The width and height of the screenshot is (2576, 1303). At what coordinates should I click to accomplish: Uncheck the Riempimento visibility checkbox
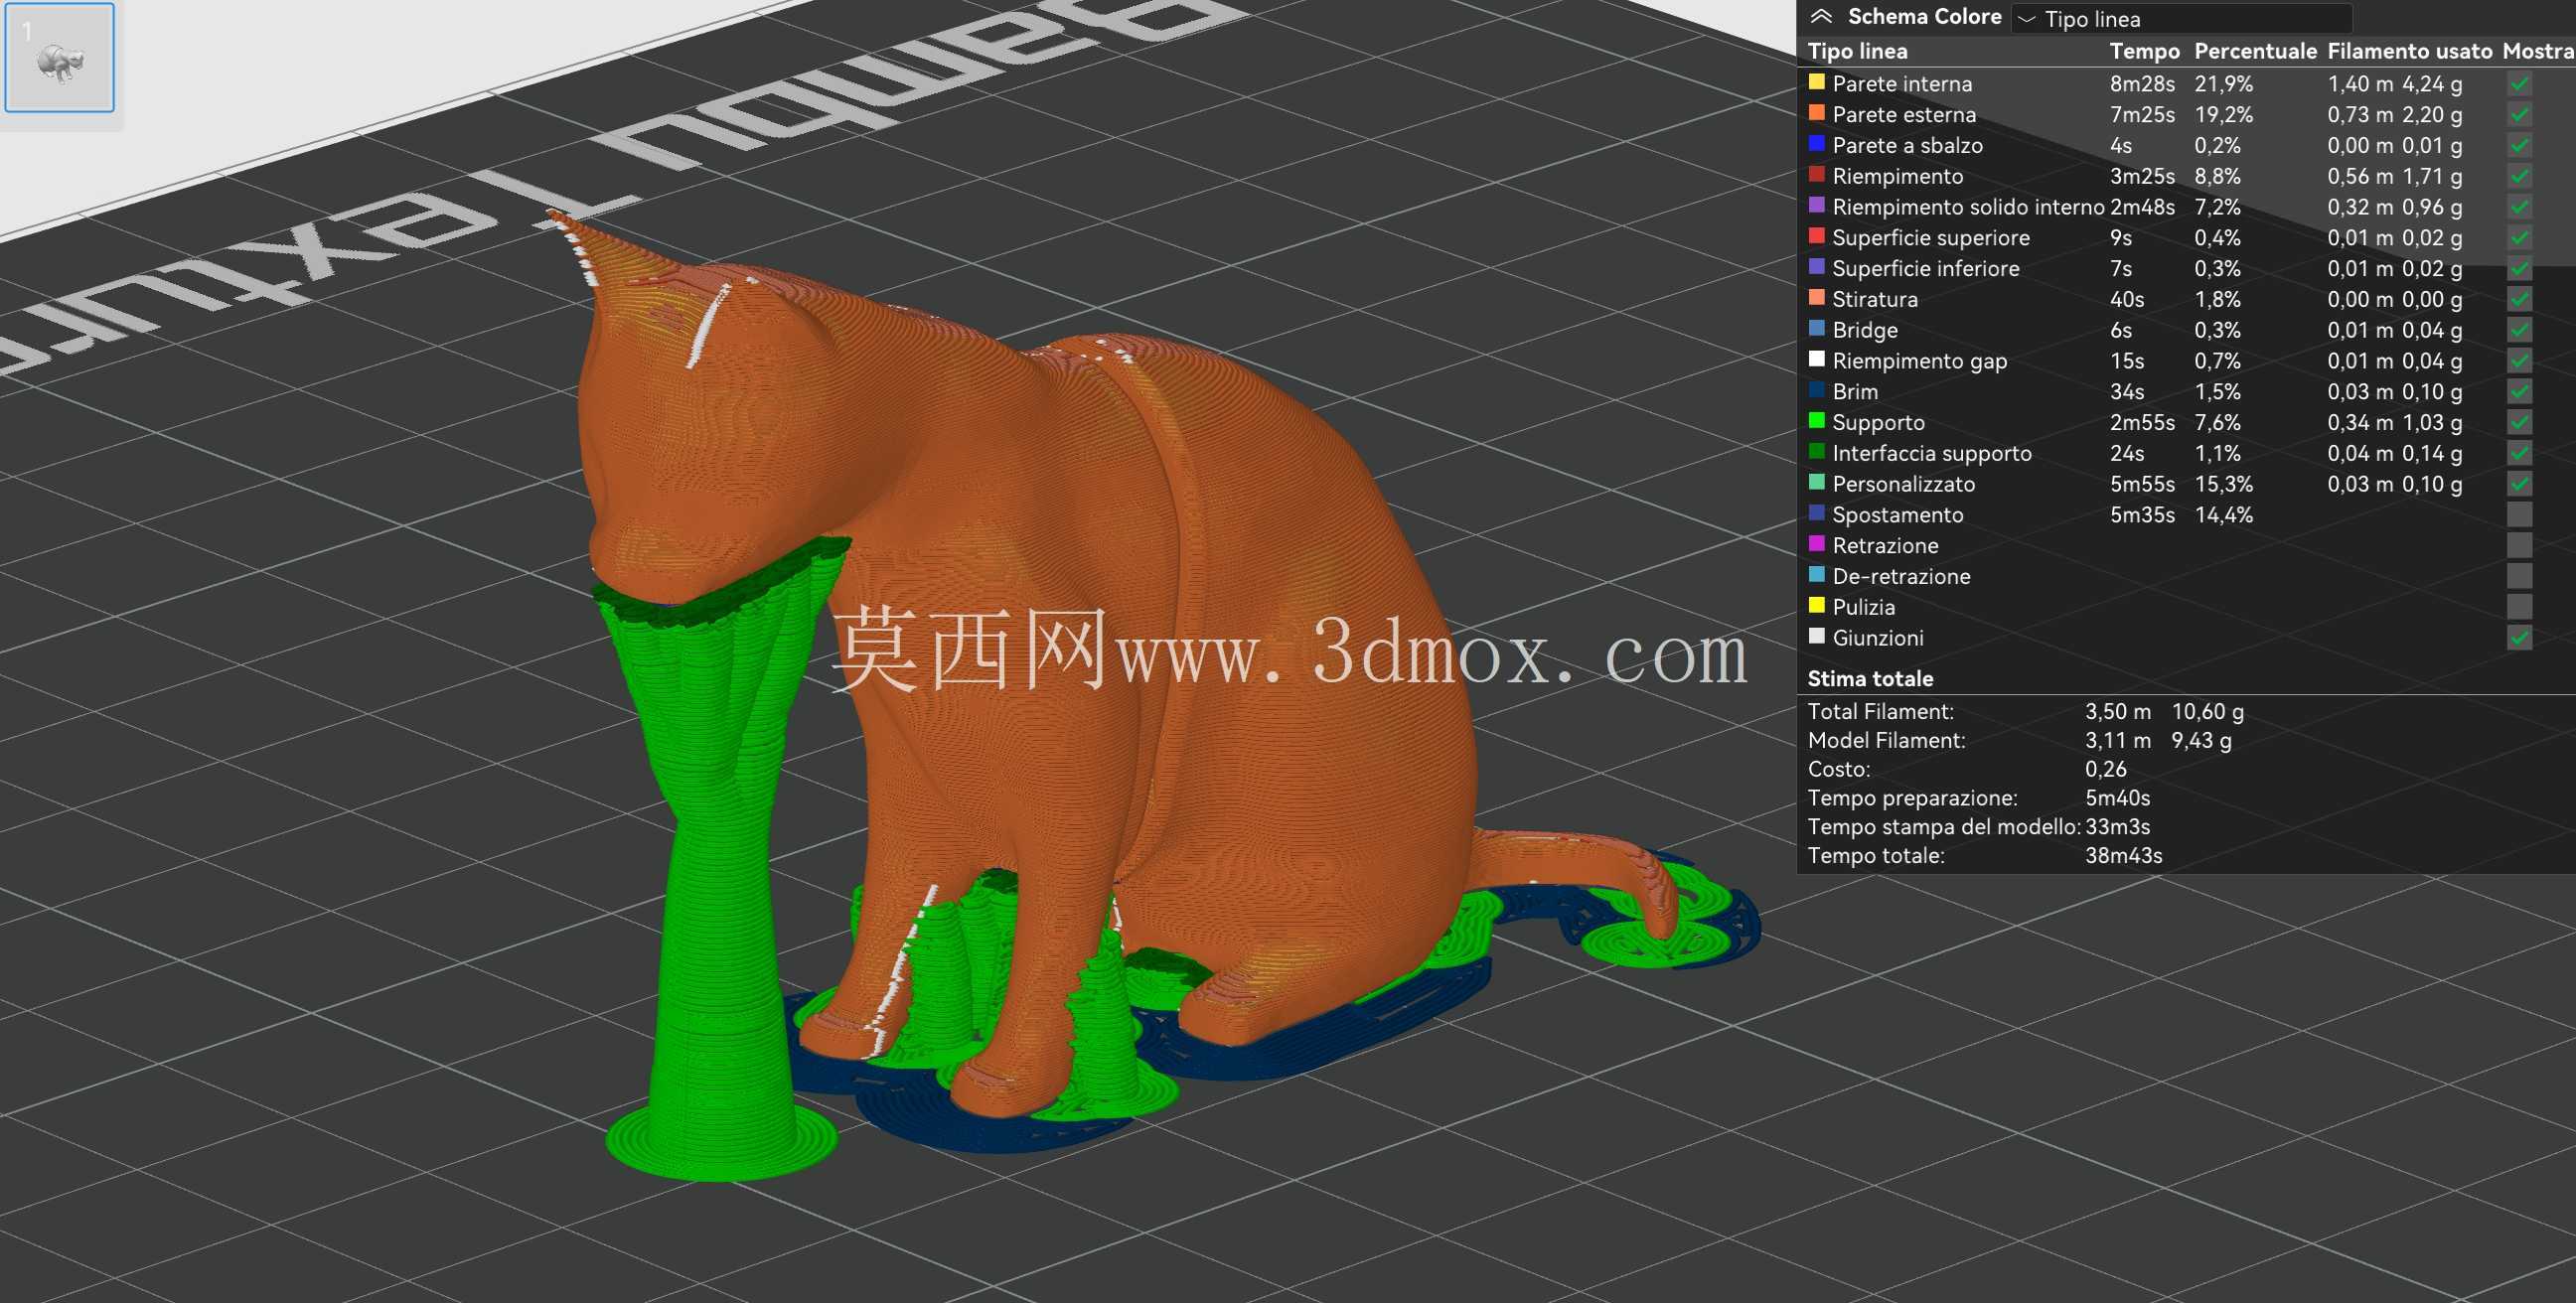coord(2519,177)
